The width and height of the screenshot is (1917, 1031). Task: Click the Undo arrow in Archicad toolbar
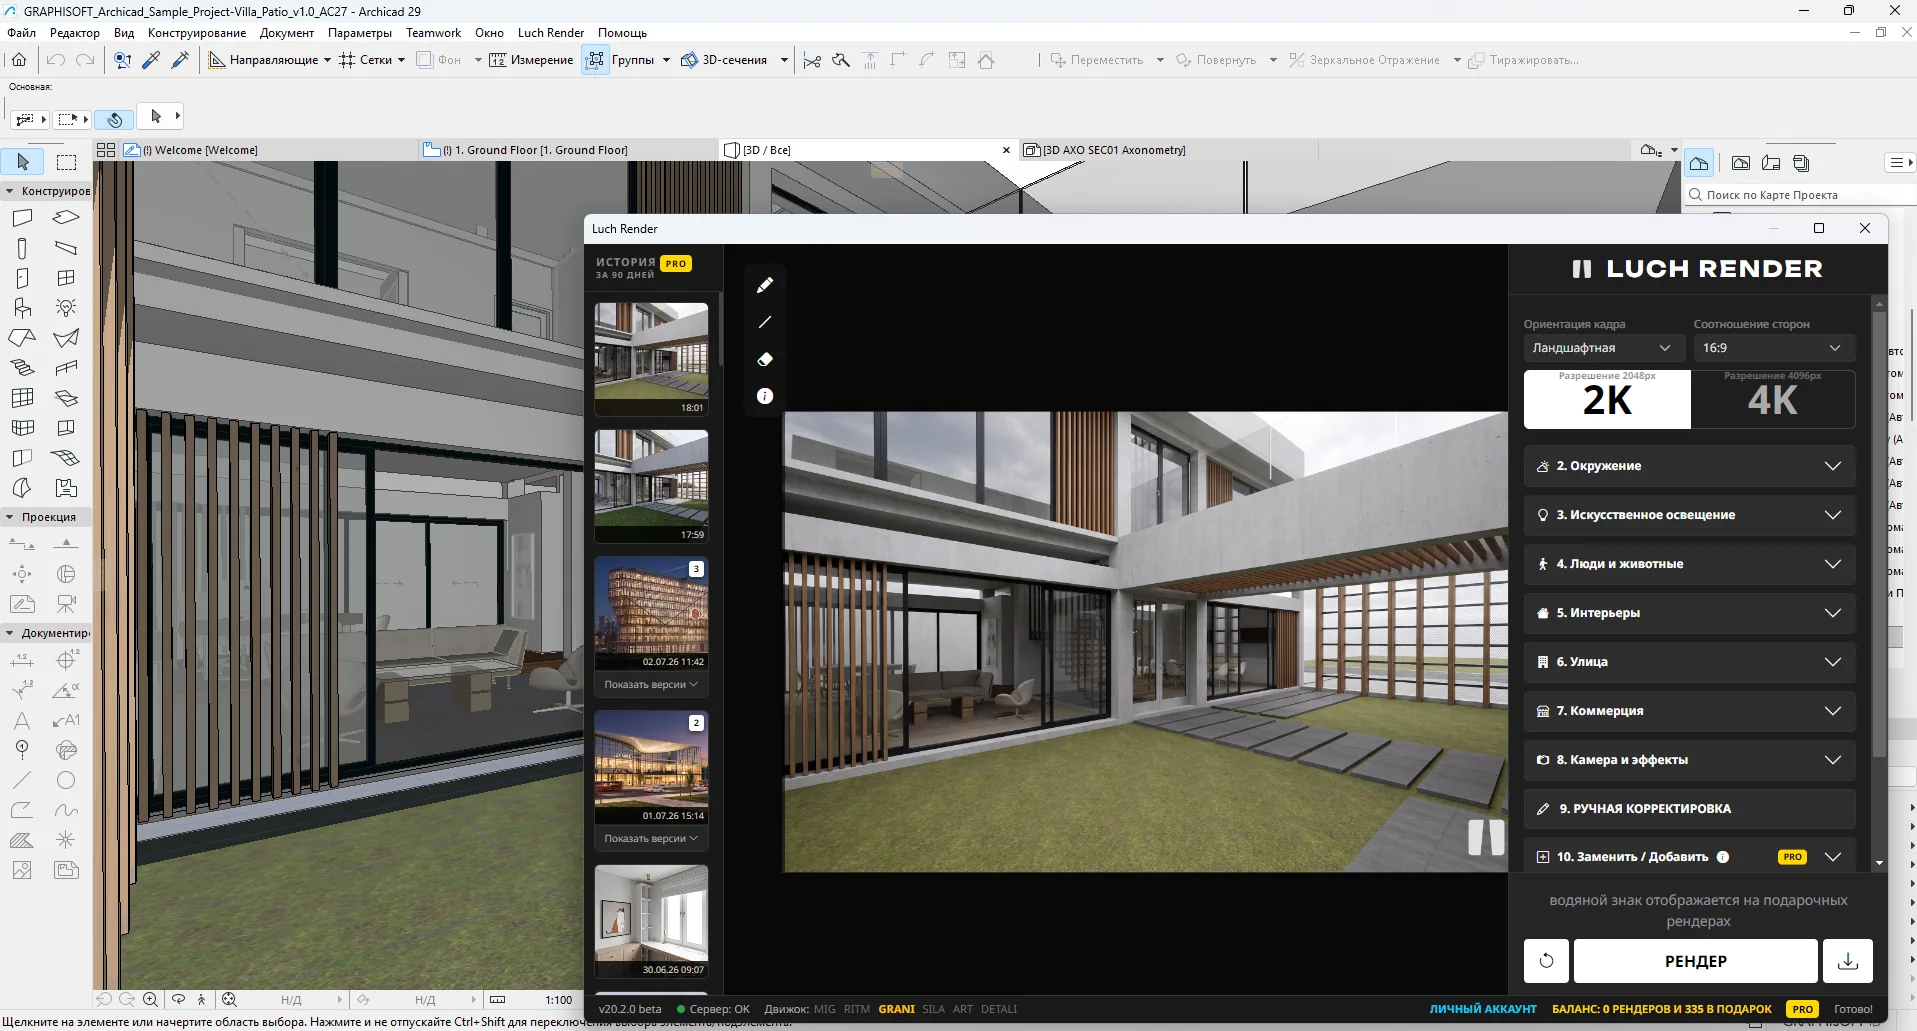click(56, 60)
